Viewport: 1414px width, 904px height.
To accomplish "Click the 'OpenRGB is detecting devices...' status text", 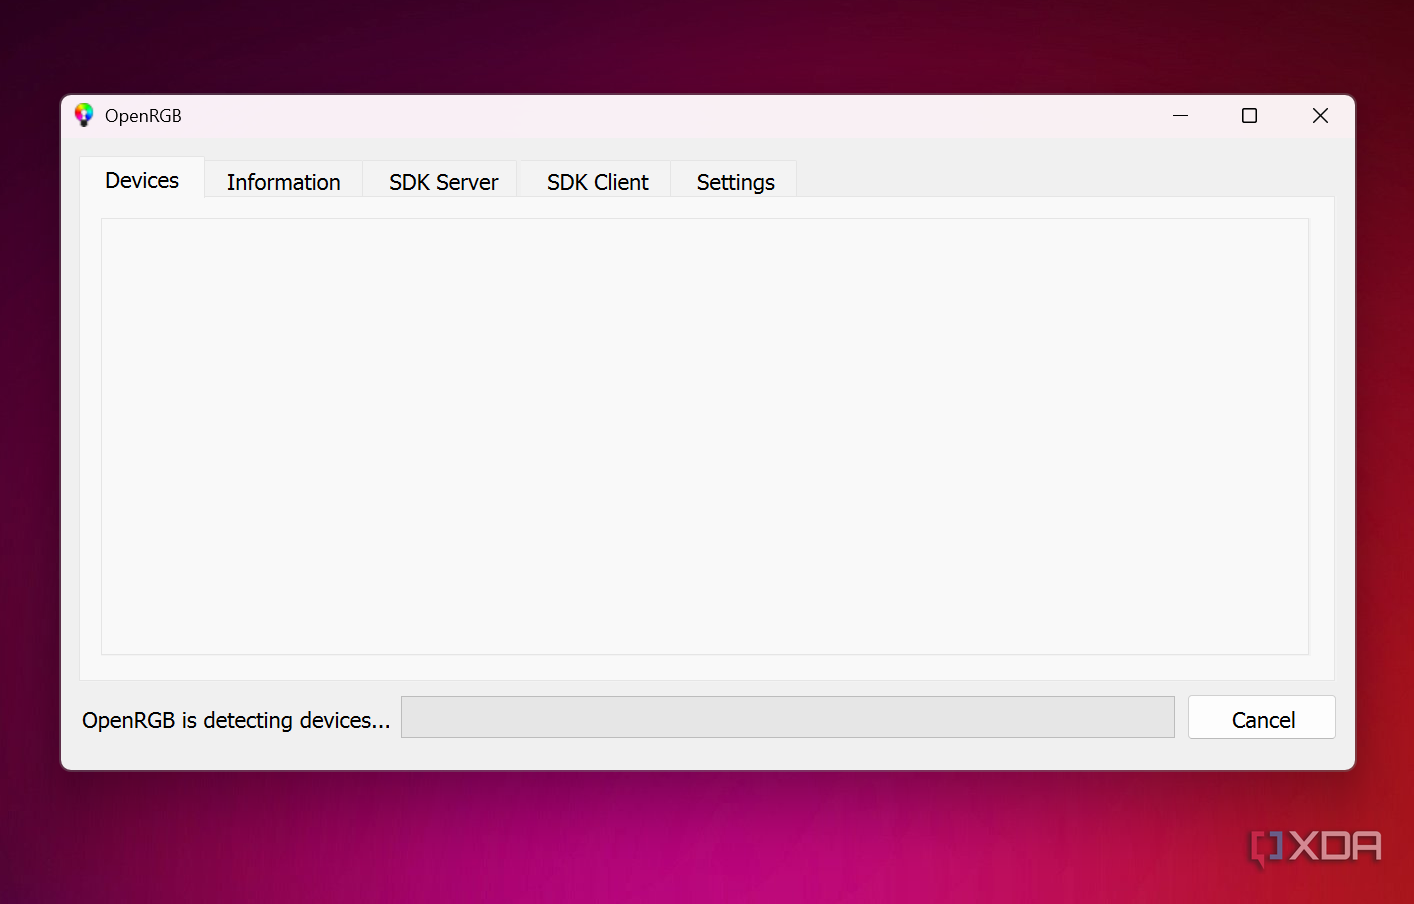I will pos(236,720).
